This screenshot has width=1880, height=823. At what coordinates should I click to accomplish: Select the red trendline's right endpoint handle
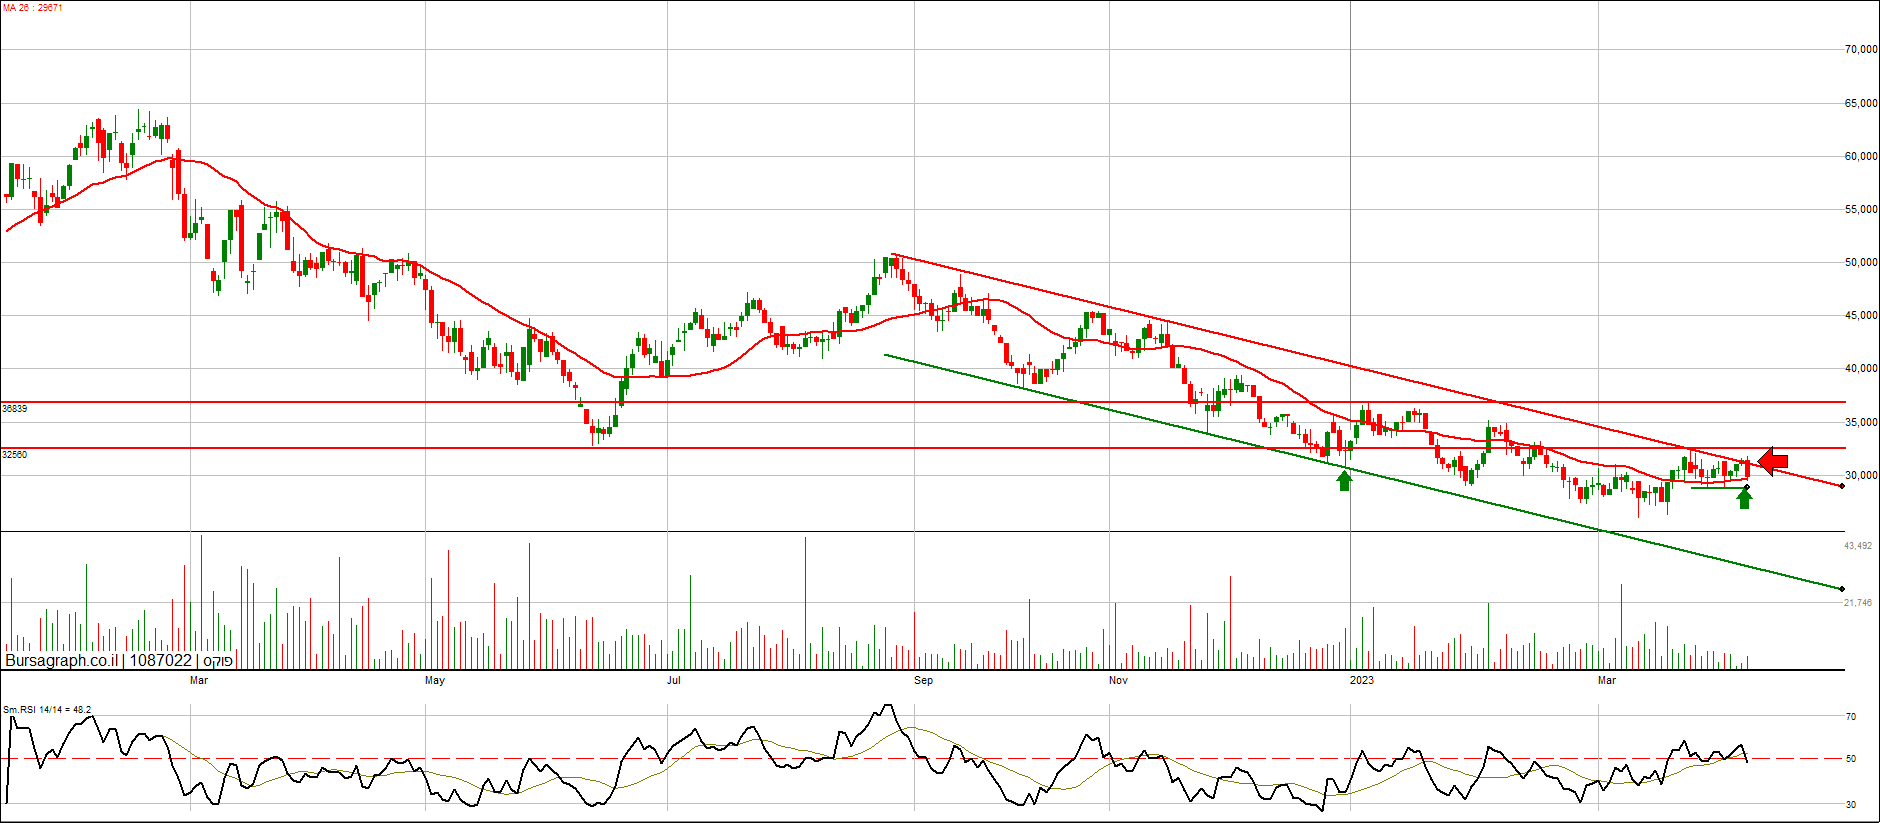1842,486
